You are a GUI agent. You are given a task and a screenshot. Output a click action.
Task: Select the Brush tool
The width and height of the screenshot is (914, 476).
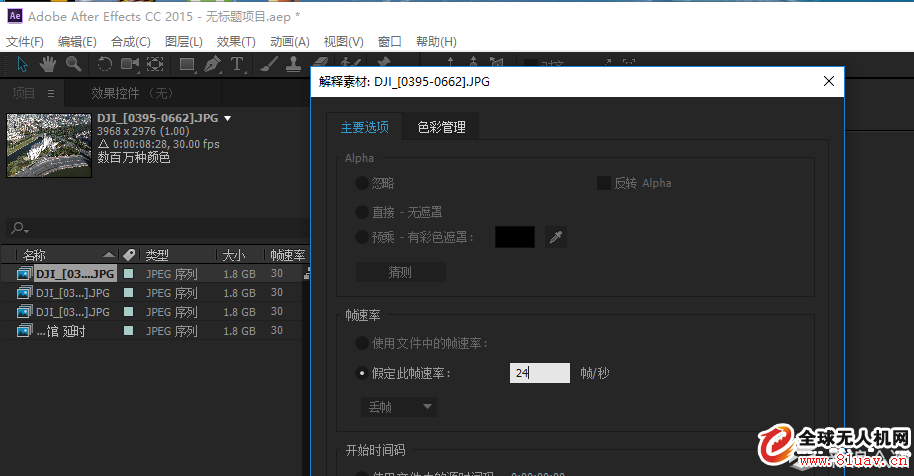[268, 64]
